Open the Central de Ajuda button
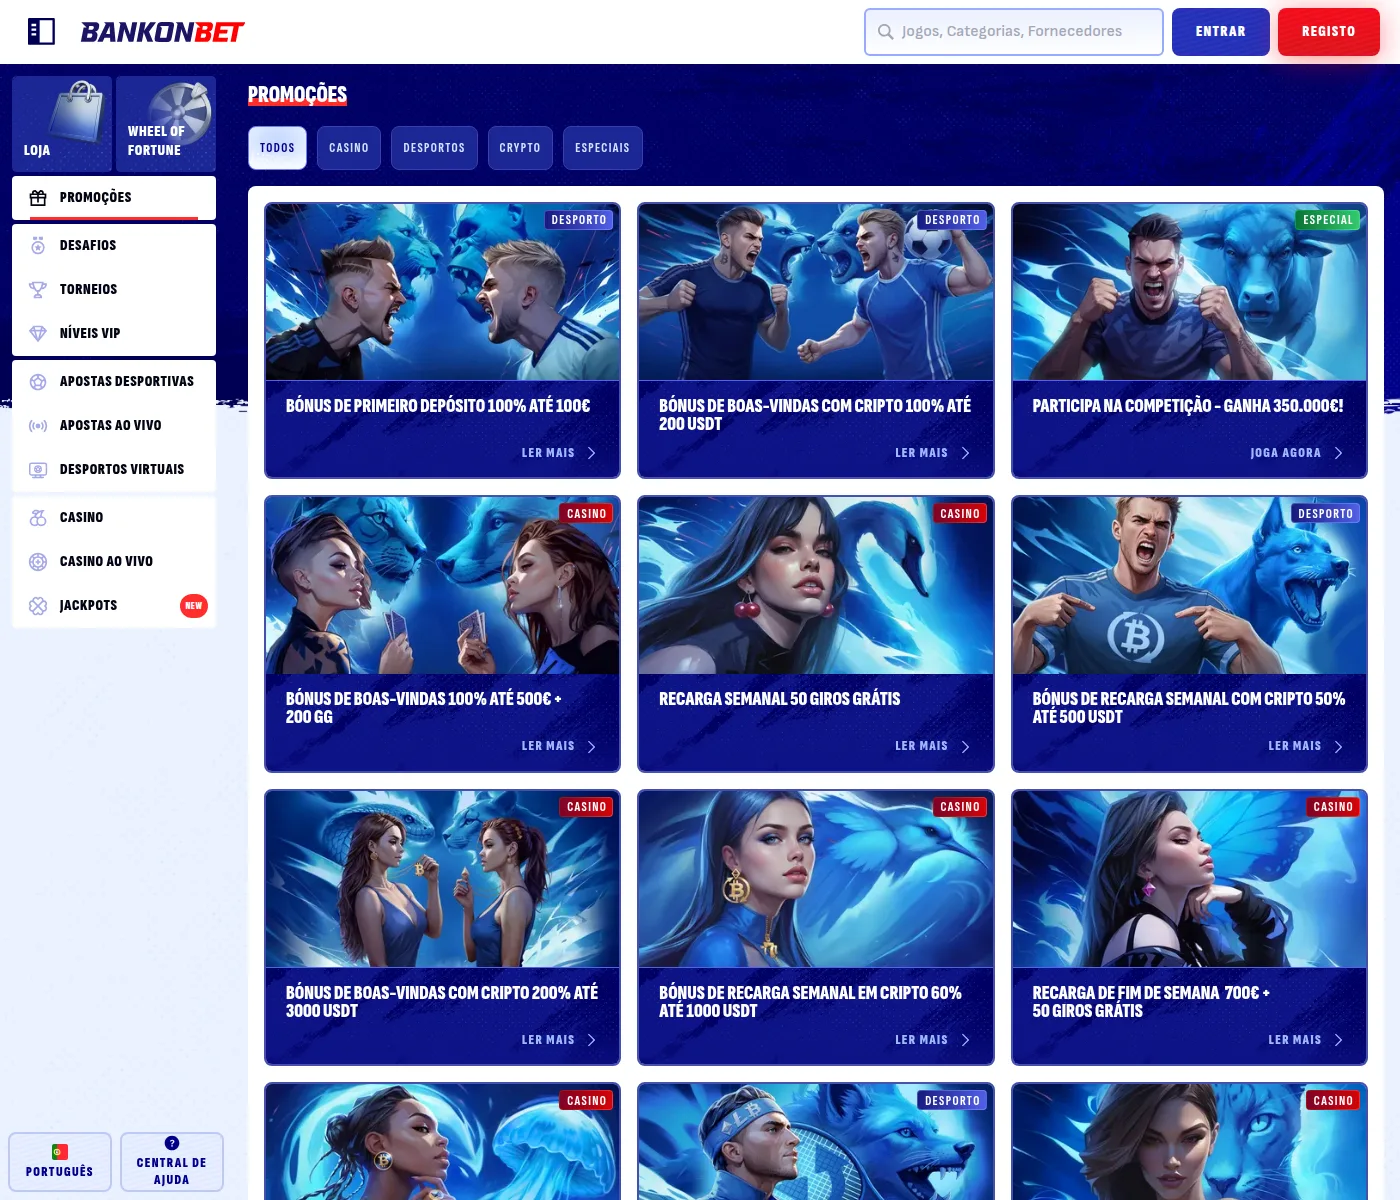1400x1200 pixels. click(x=172, y=1162)
